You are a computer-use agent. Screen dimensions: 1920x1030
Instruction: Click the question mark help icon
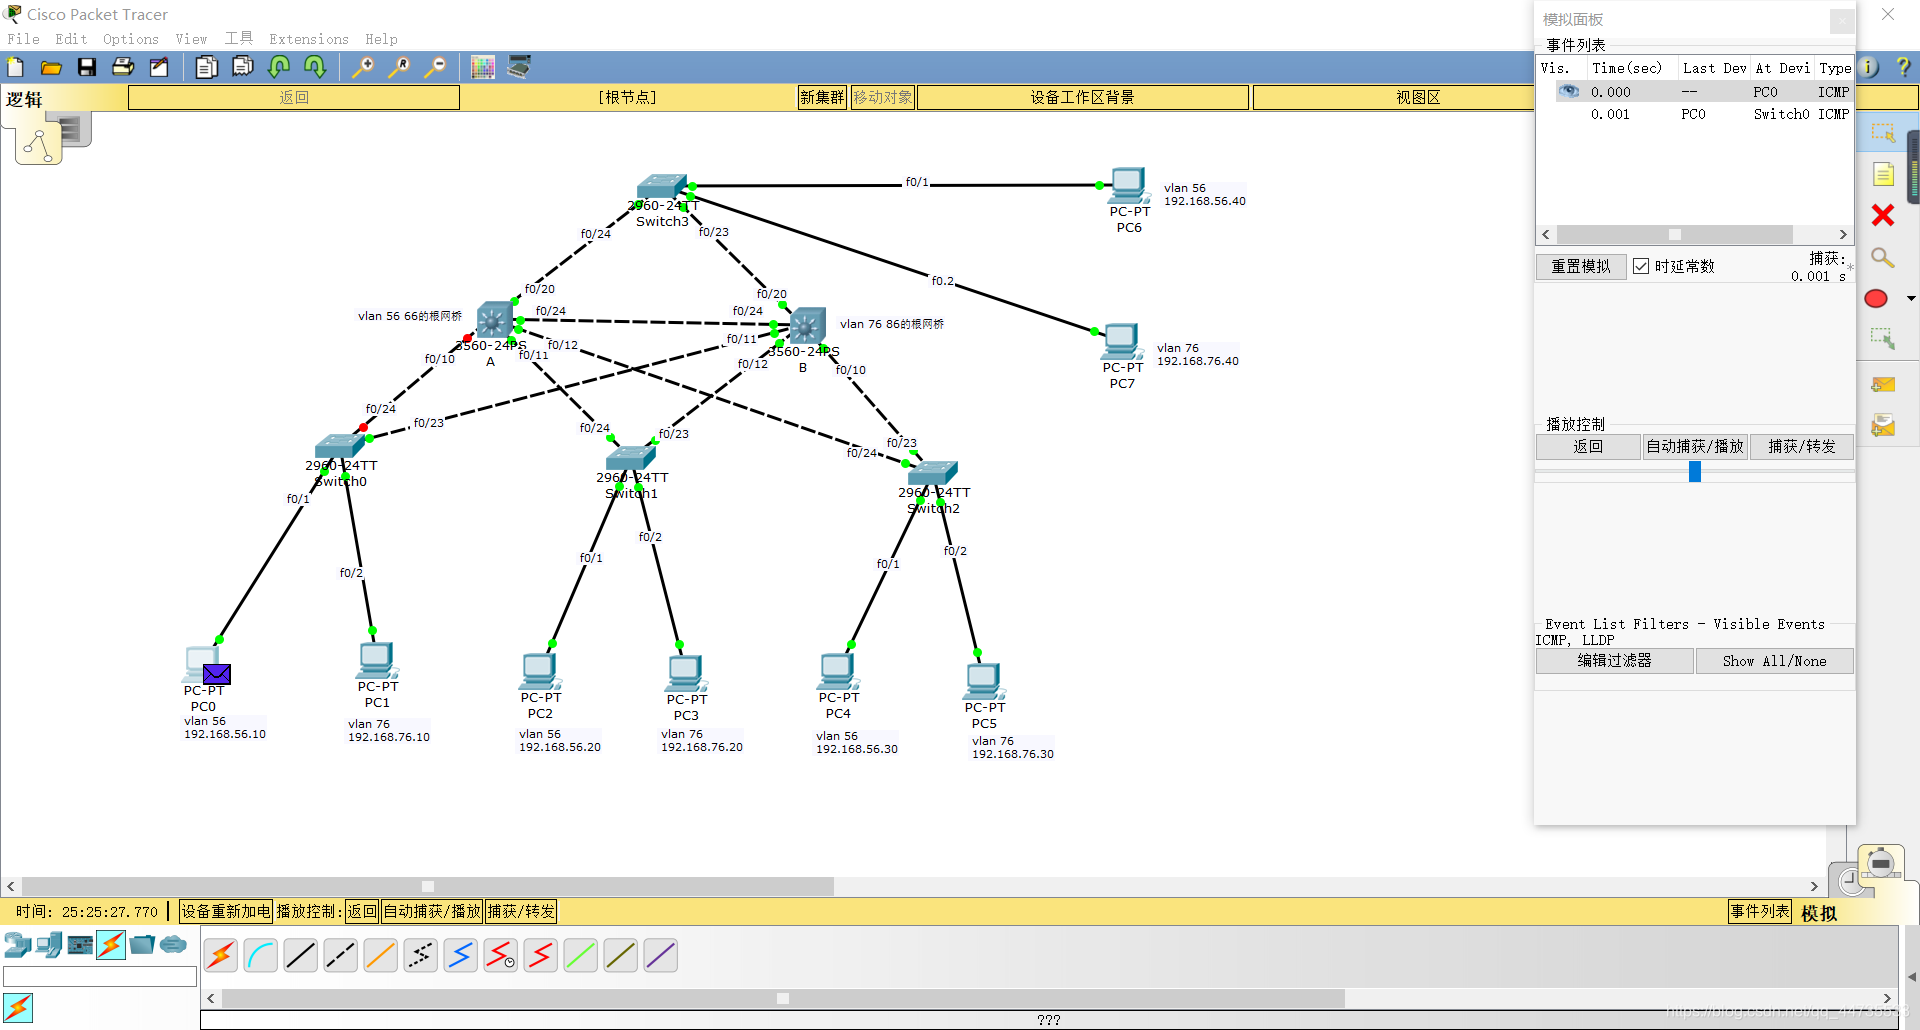click(x=1903, y=67)
